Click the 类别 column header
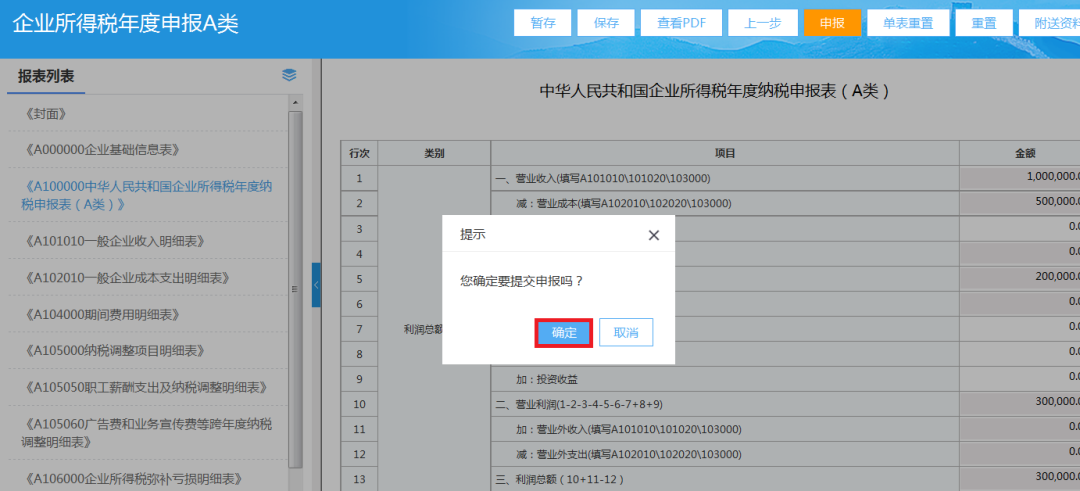 (x=434, y=154)
